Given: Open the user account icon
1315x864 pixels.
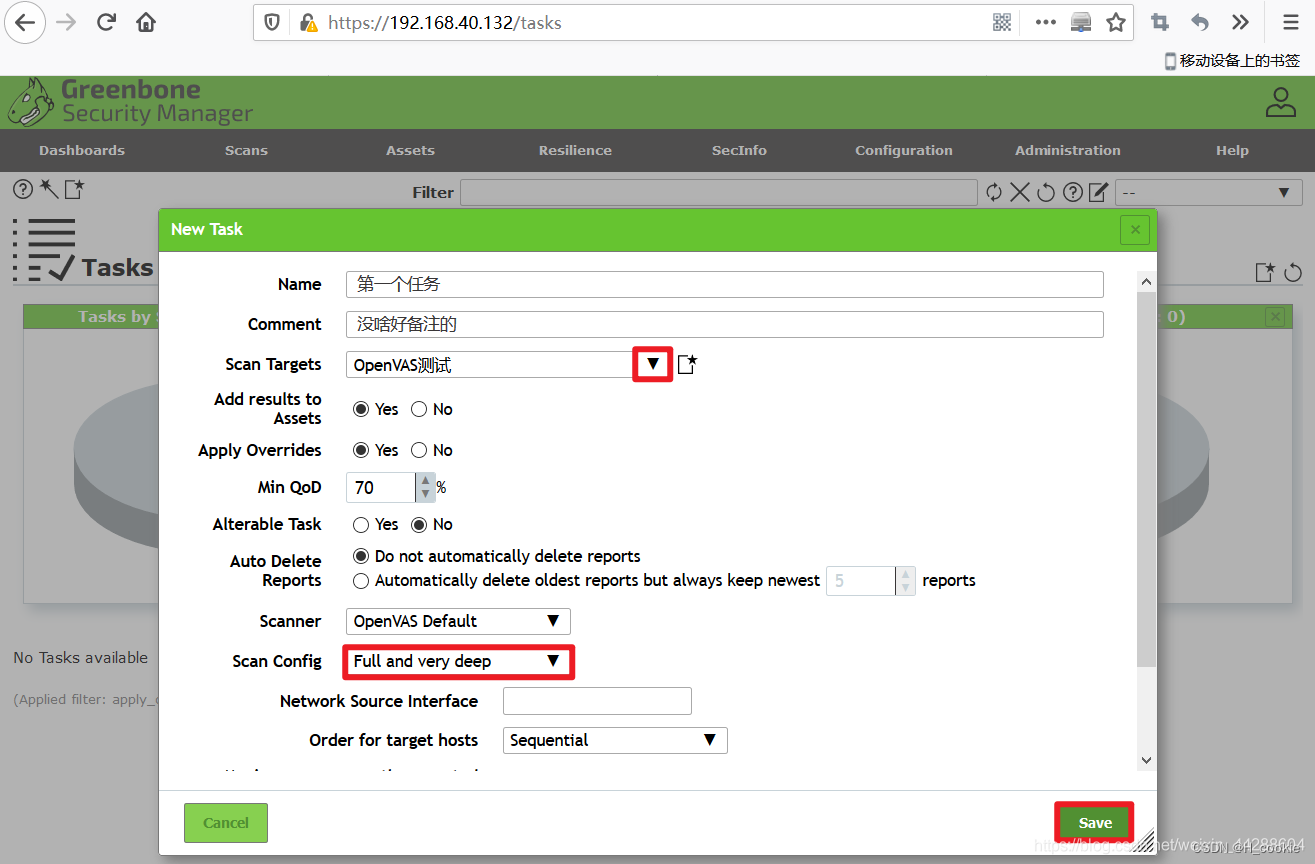Looking at the screenshot, I should tap(1280, 102).
